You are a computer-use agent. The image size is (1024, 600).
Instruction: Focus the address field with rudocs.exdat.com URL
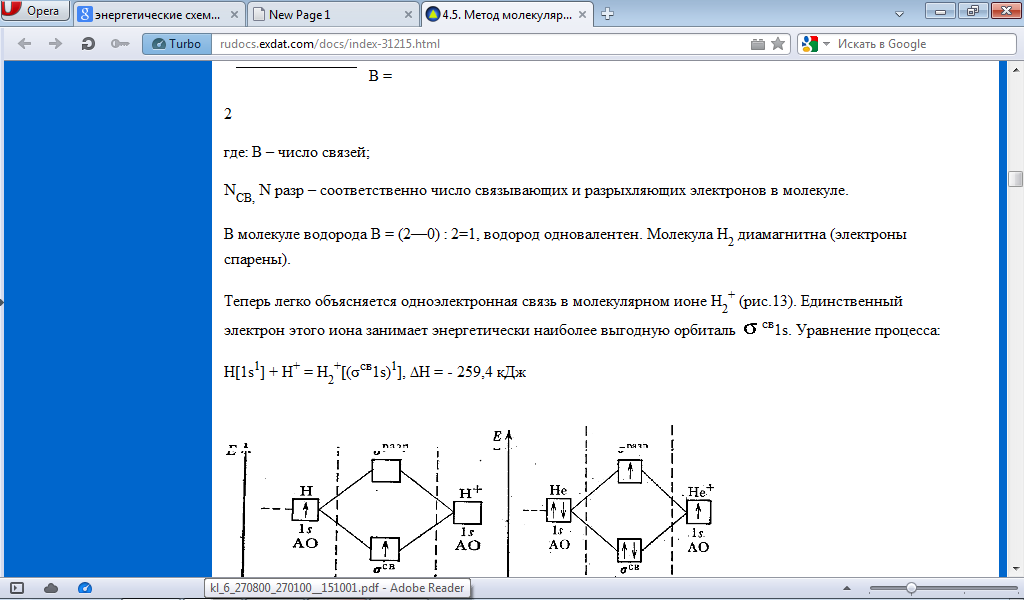[480, 44]
